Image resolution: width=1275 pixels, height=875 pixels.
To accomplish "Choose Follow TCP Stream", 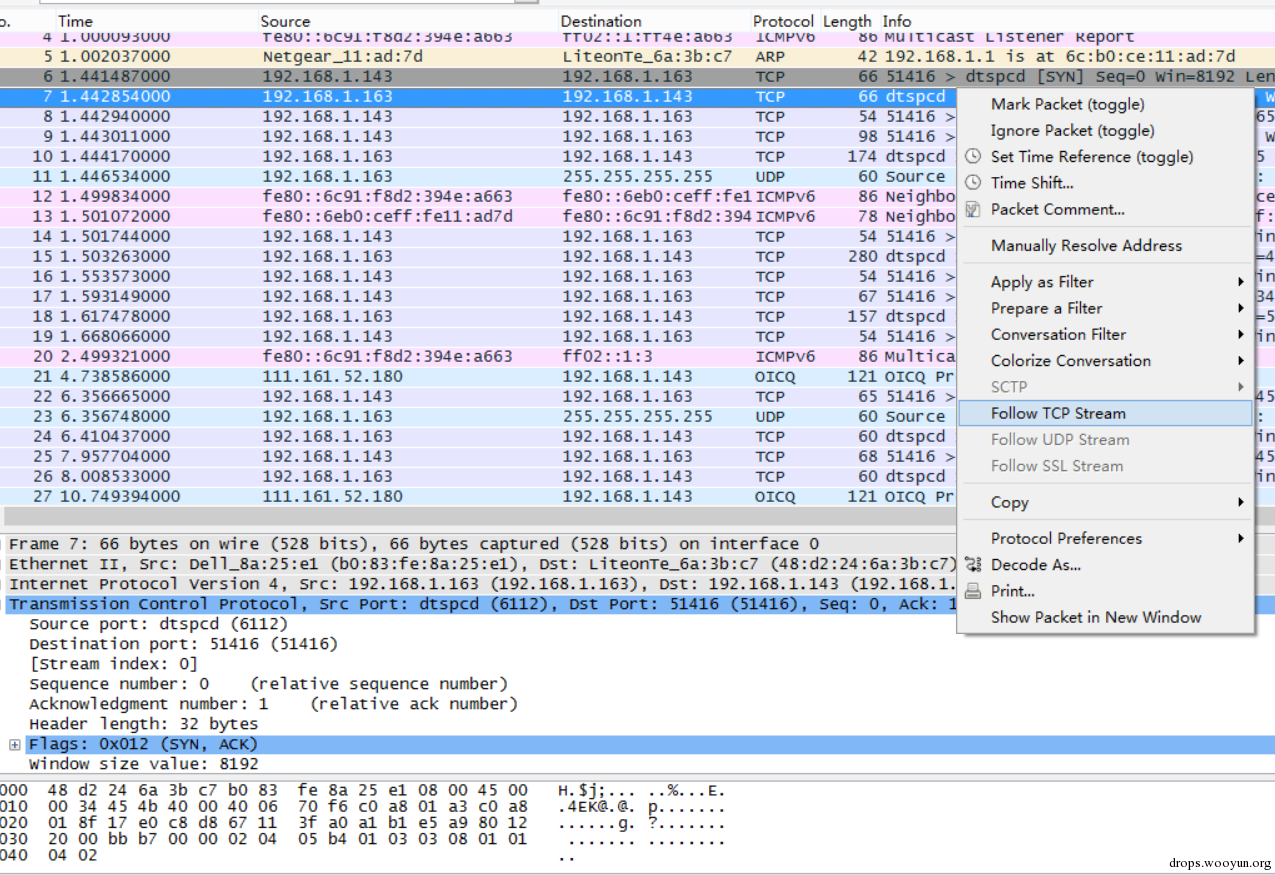I will click(1058, 413).
